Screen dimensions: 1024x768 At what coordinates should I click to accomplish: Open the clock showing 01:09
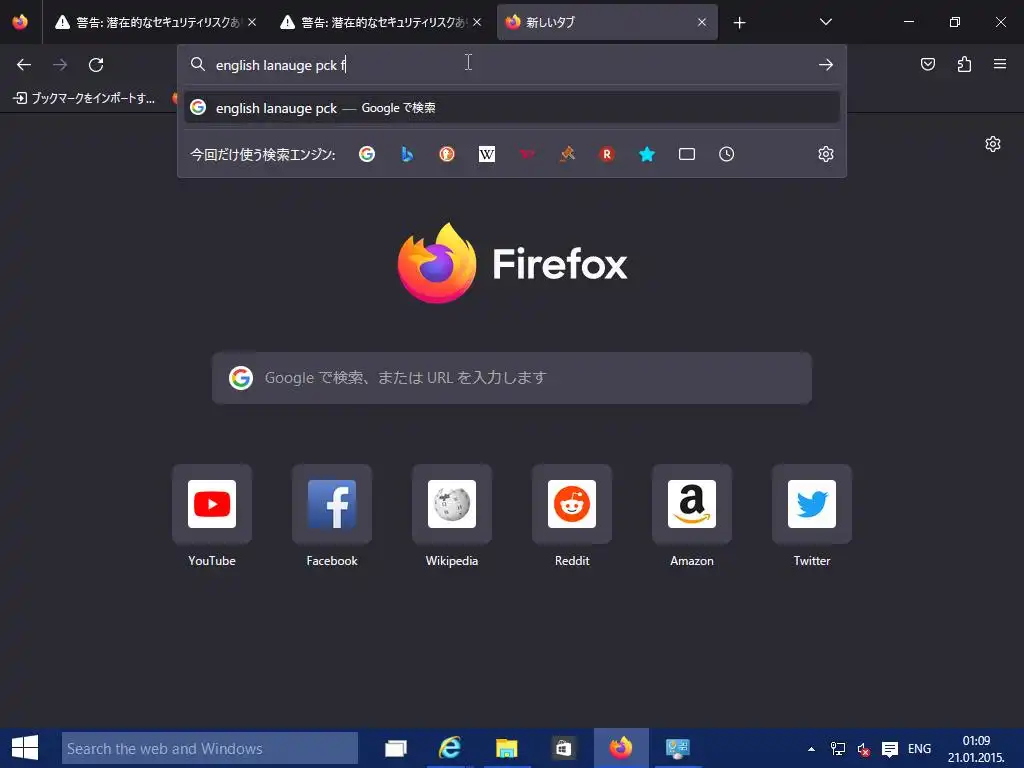[x=976, y=749]
